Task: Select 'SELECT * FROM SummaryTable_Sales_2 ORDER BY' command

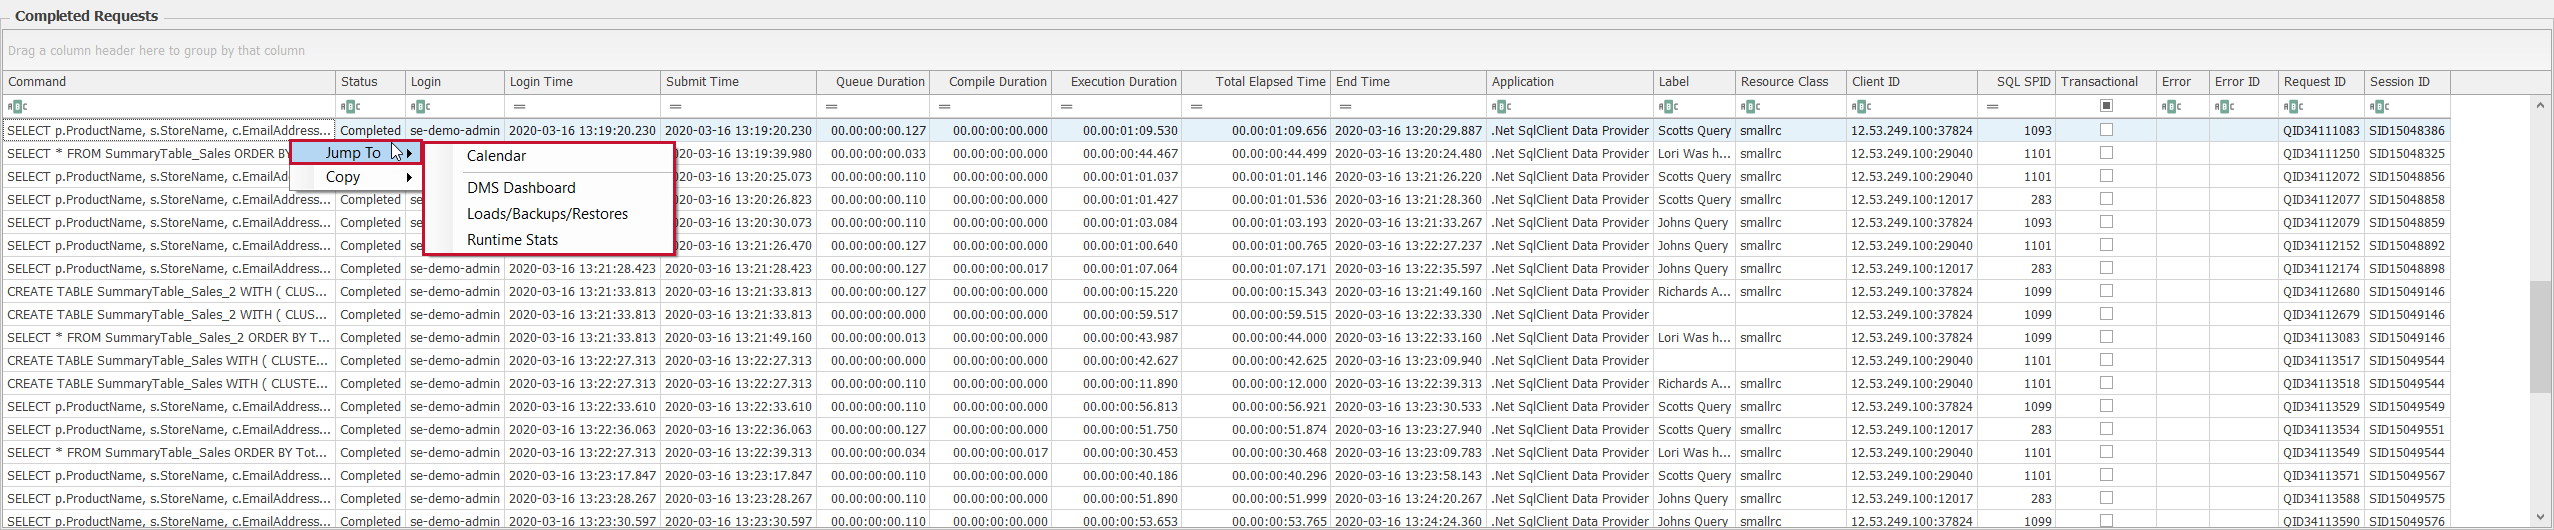Action: (169, 337)
